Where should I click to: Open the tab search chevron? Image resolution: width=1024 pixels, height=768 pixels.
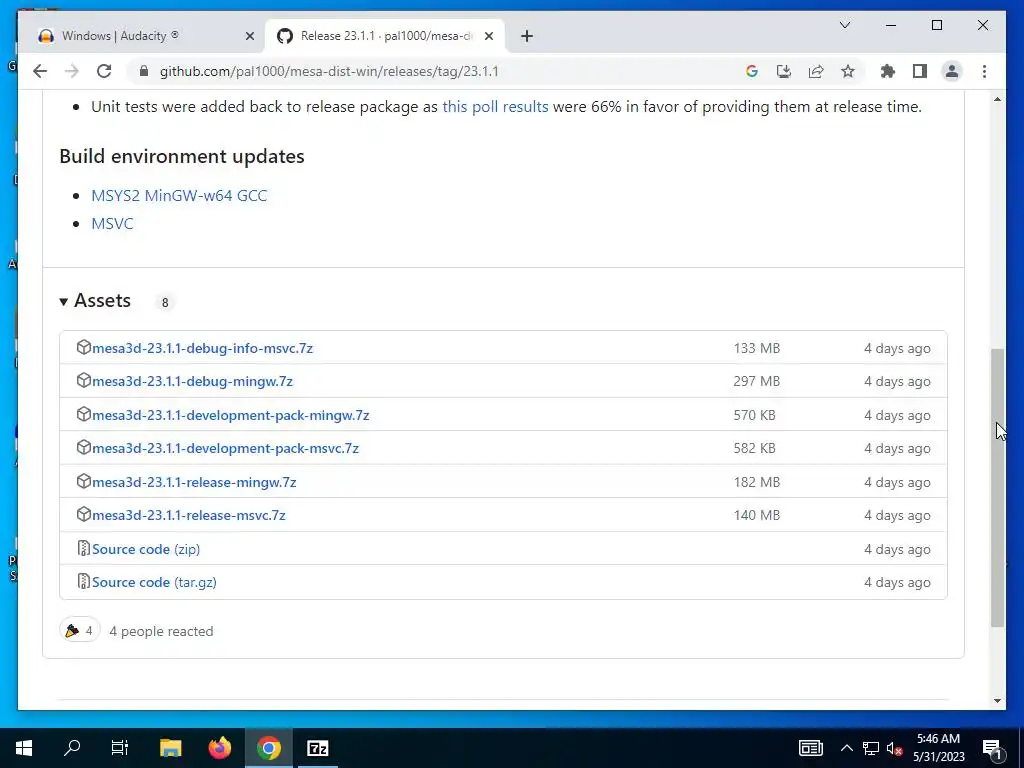(x=844, y=25)
